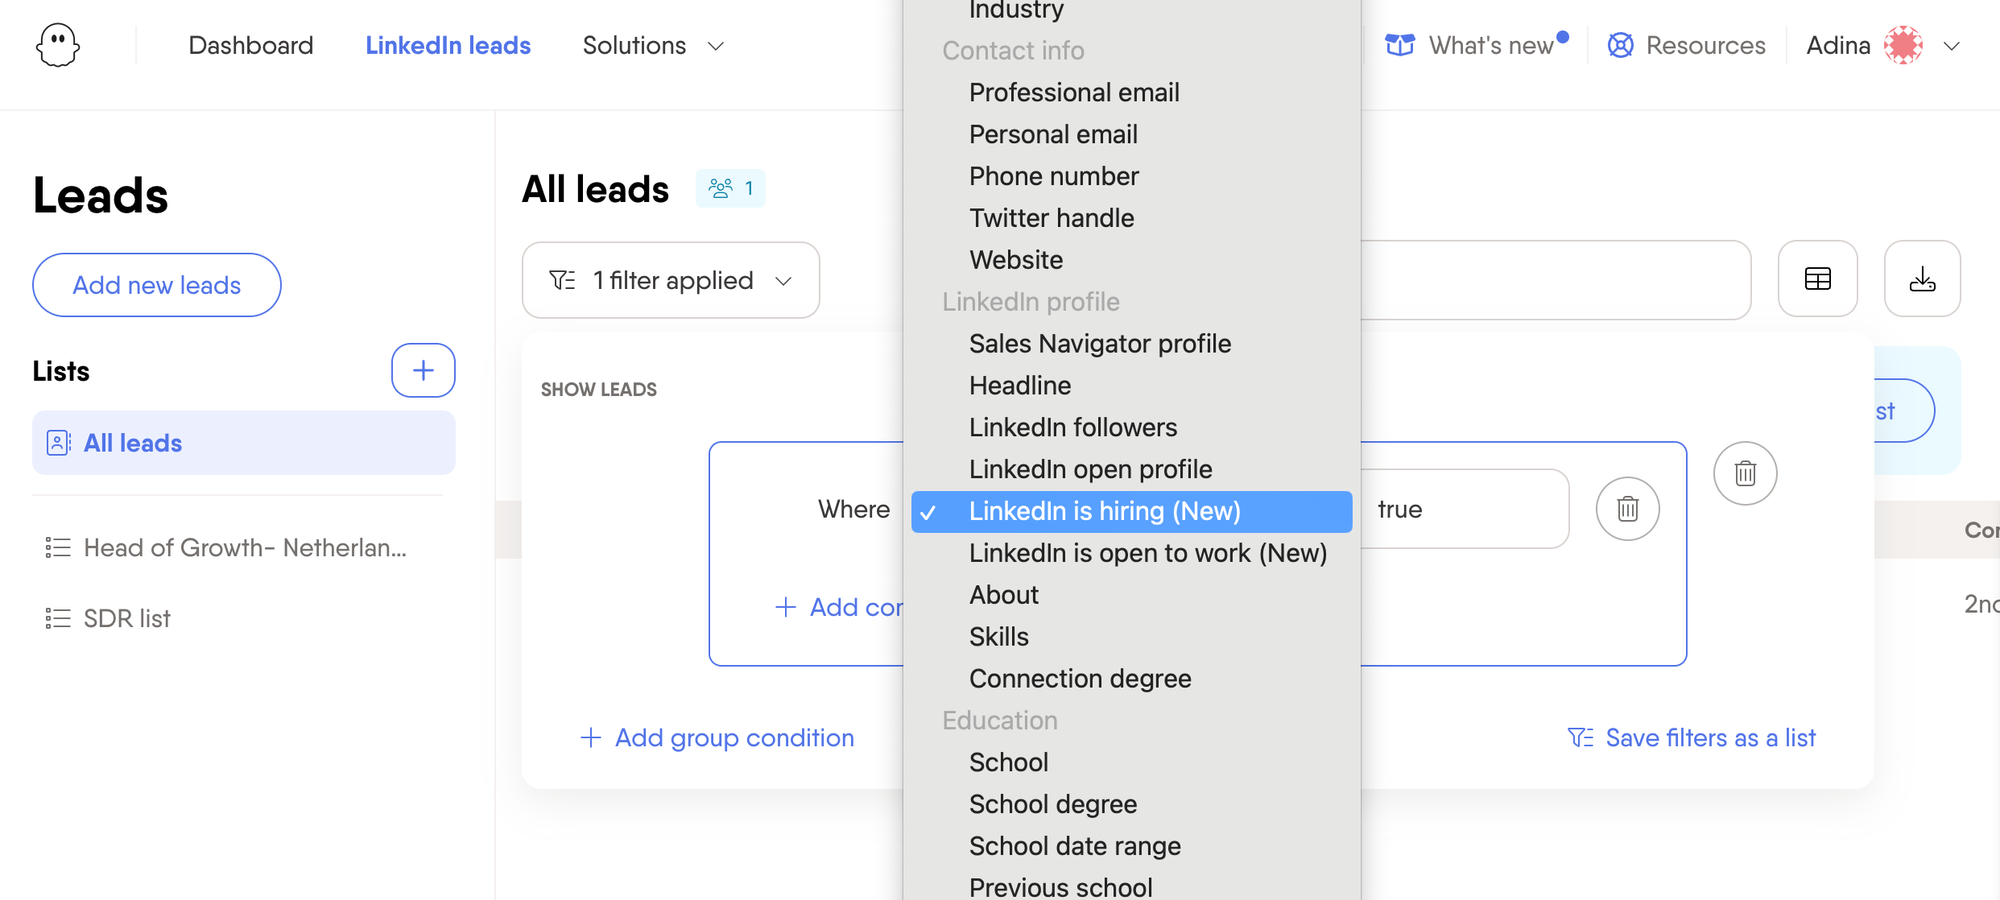Select LinkedIn is open to work (New) option
Image resolution: width=2000 pixels, height=900 pixels.
point(1148,552)
